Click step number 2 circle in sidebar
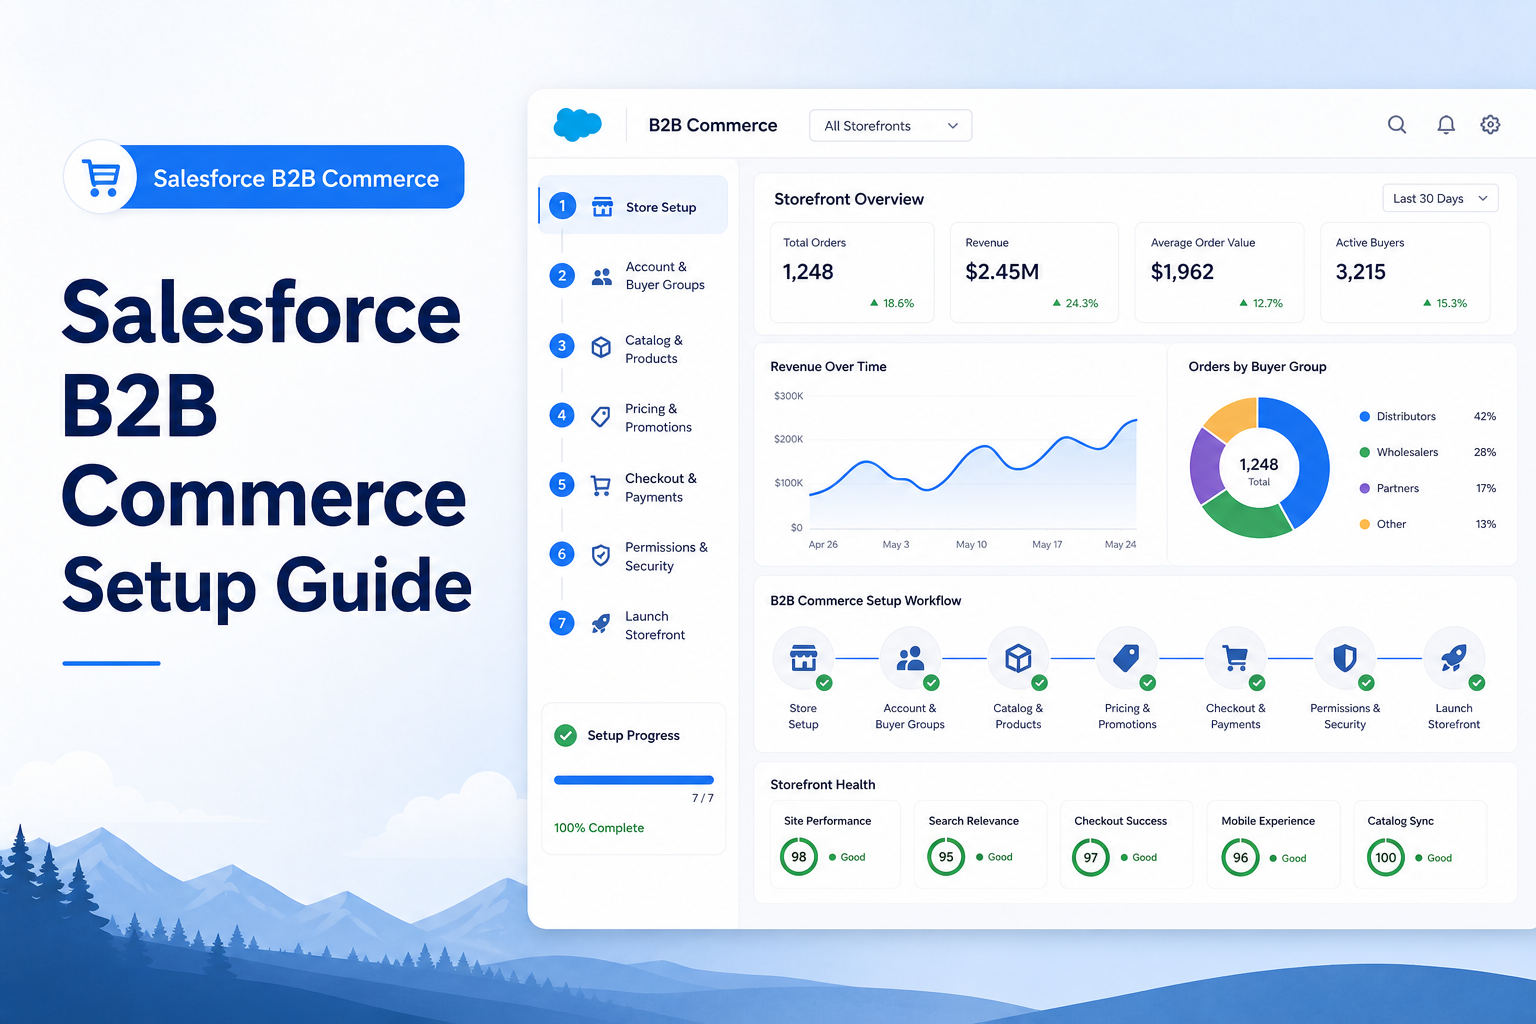Image resolution: width=1536 pixels, height=1024 pixels. coord(562,276)
